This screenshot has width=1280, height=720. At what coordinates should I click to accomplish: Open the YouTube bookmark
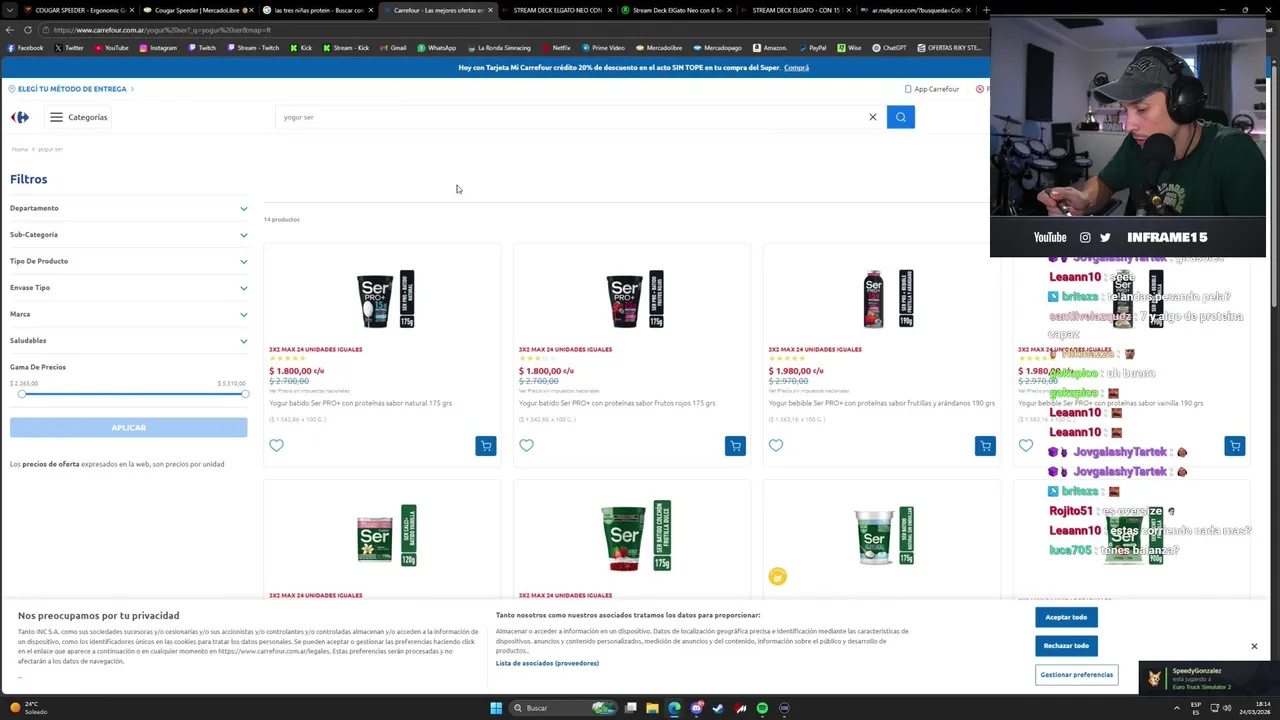point(111,48)
